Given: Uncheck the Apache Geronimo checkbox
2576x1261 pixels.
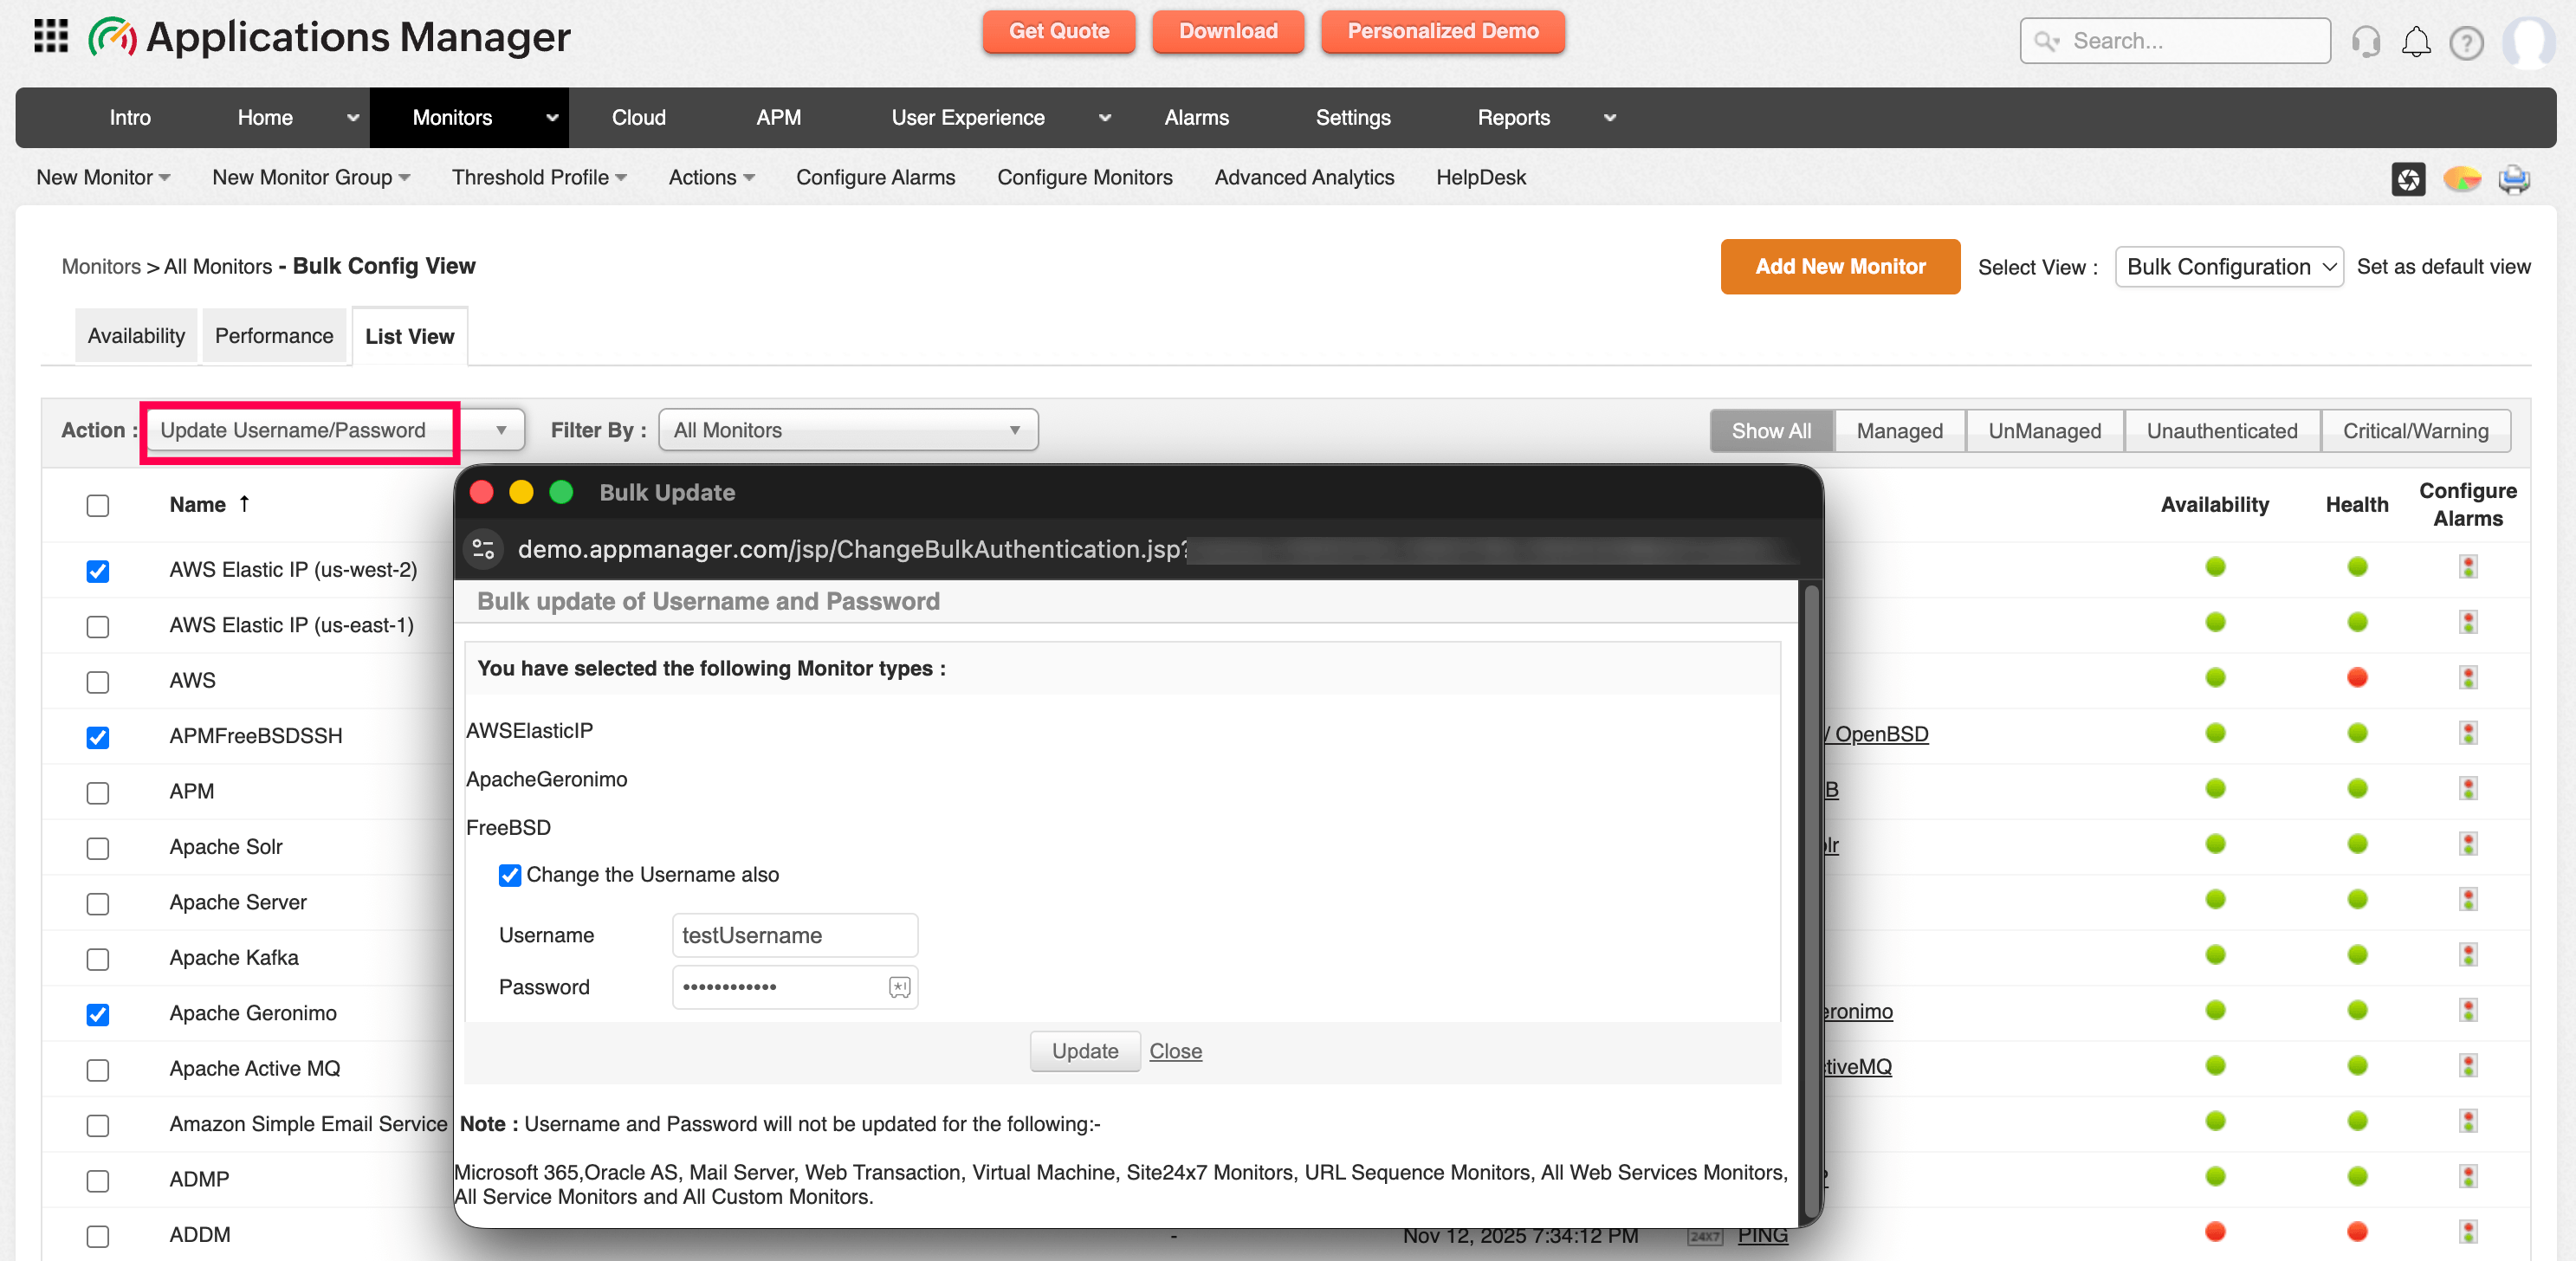Looking at the screenshot, I should click(98, 1015).
